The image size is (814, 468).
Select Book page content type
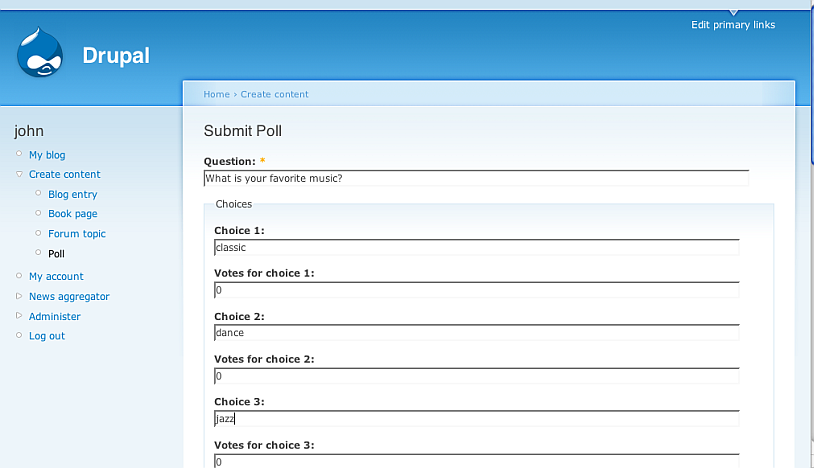(72, 214)
